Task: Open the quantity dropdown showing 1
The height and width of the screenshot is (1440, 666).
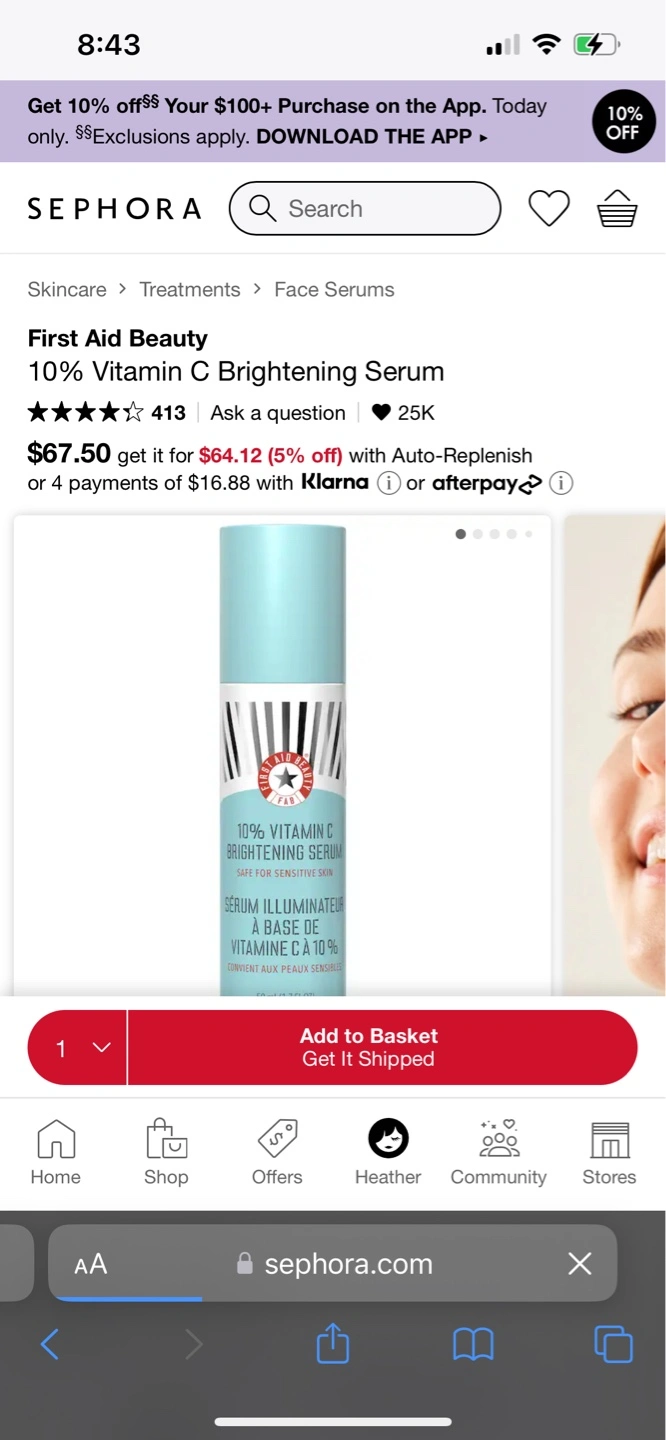Action: point(77,1047)
